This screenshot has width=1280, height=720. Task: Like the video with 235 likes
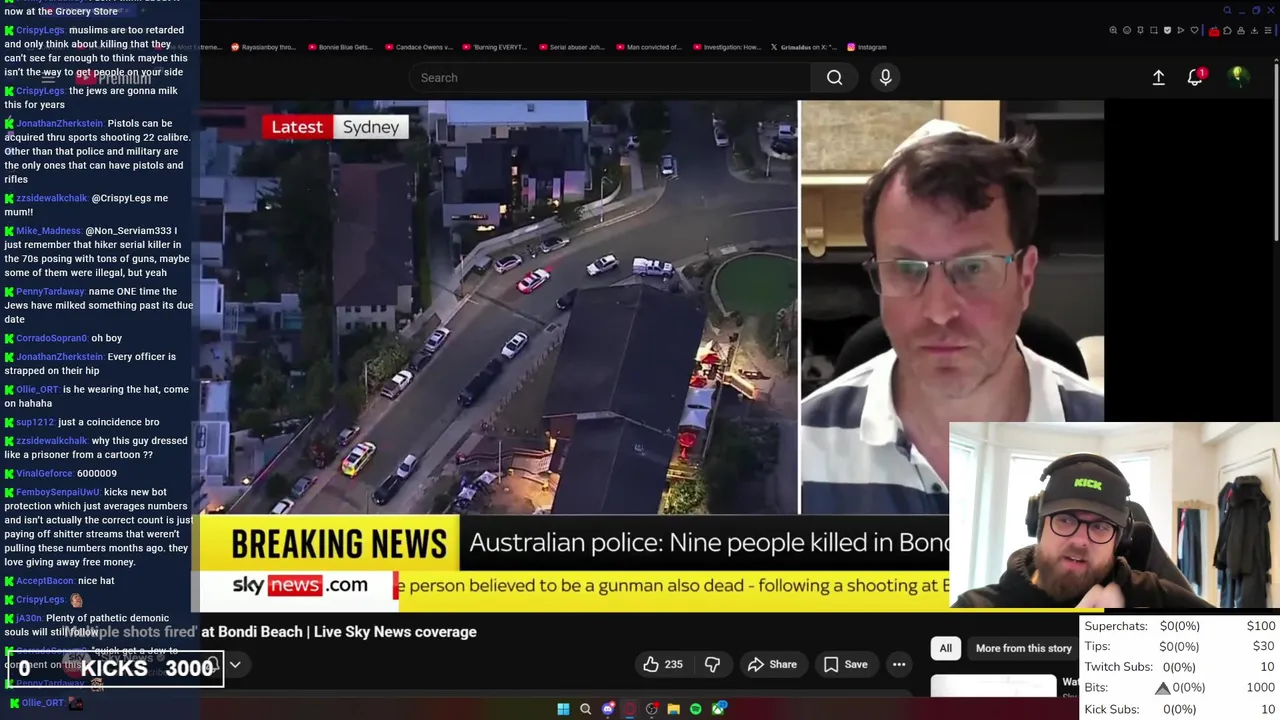coord(662,664)
